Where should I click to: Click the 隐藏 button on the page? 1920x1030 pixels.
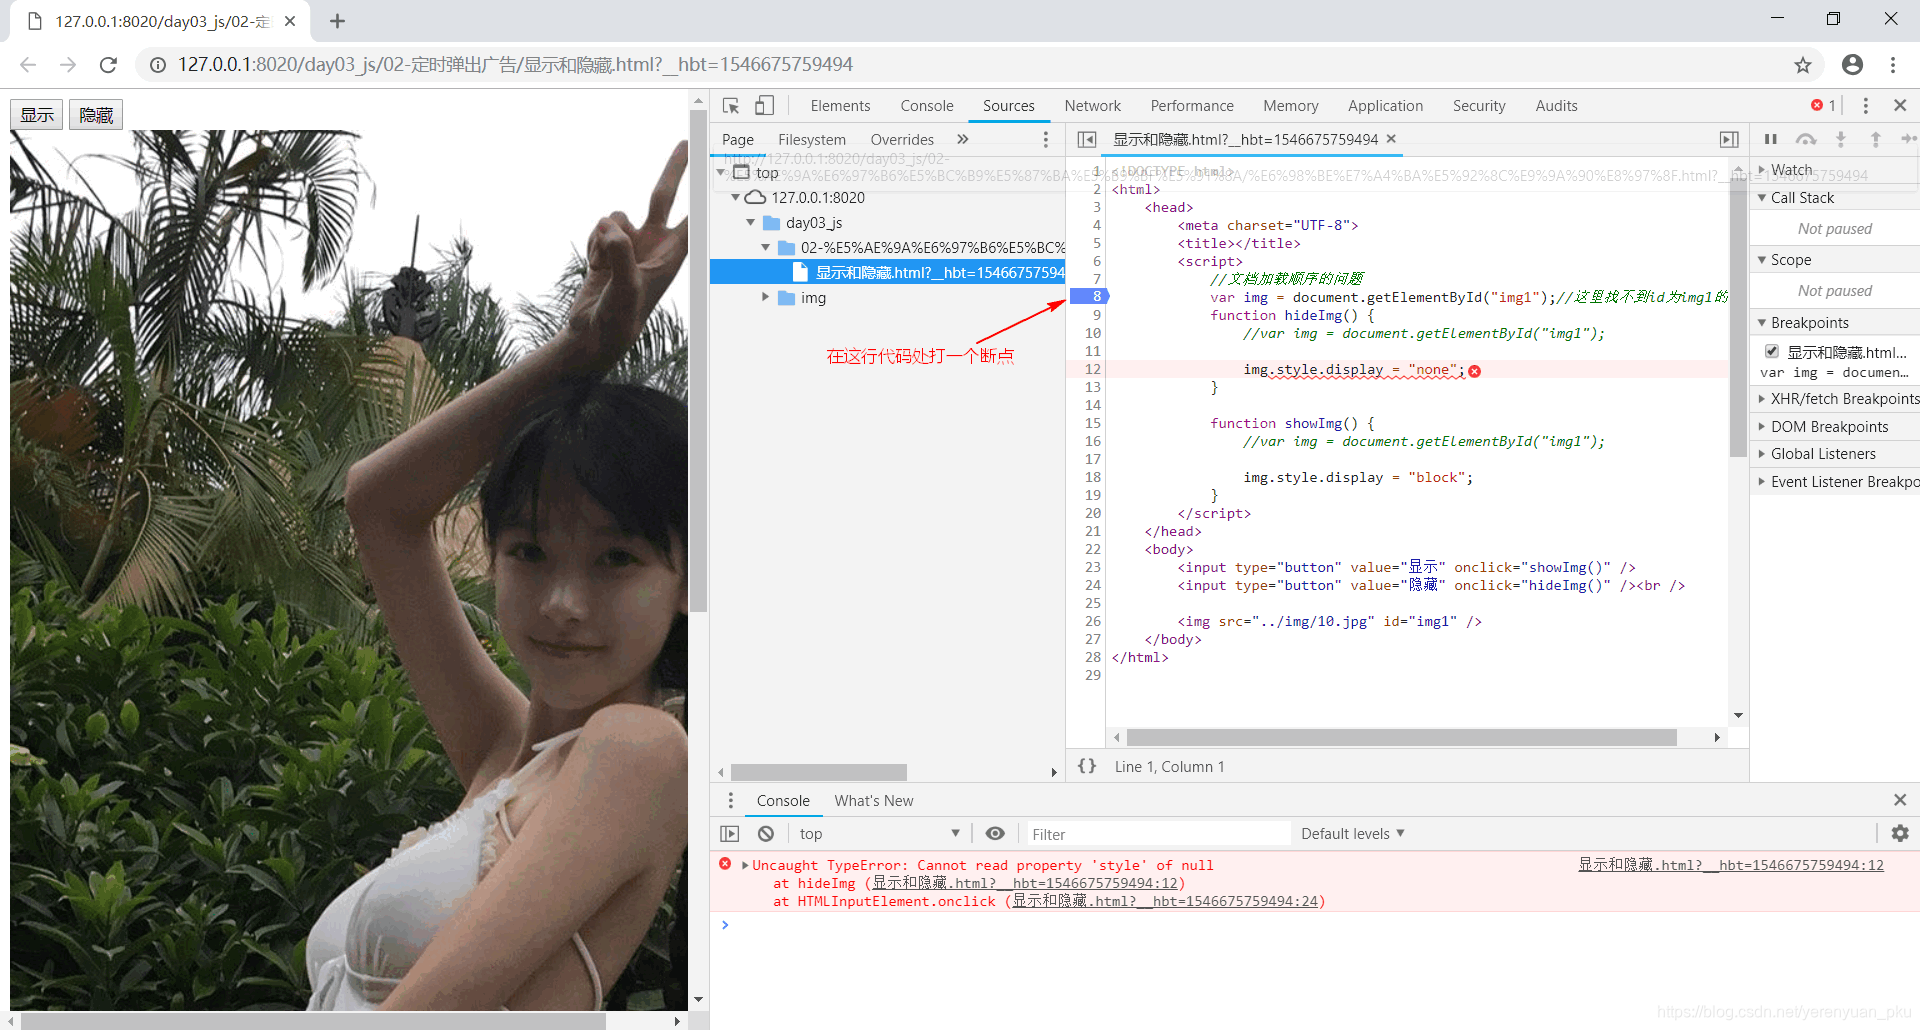pos(96,115)
